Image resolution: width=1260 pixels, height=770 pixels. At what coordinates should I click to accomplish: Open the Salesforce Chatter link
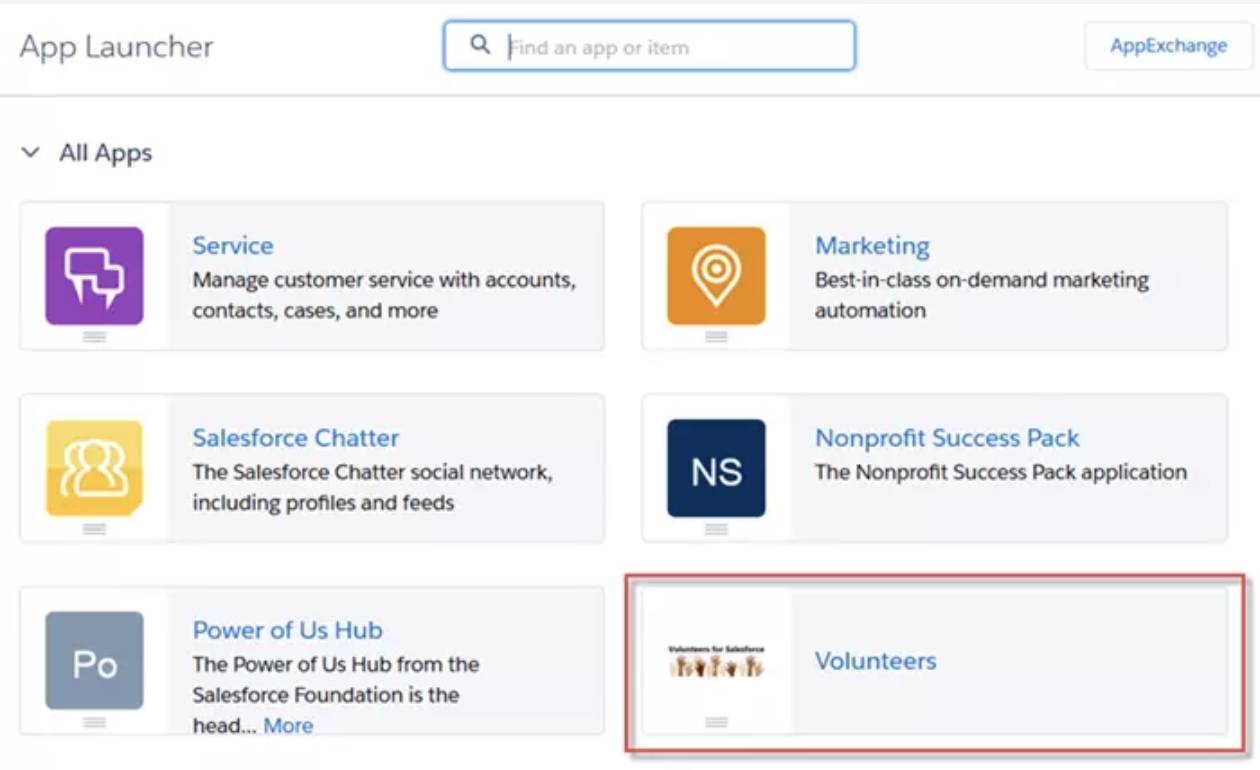[296, 438]
